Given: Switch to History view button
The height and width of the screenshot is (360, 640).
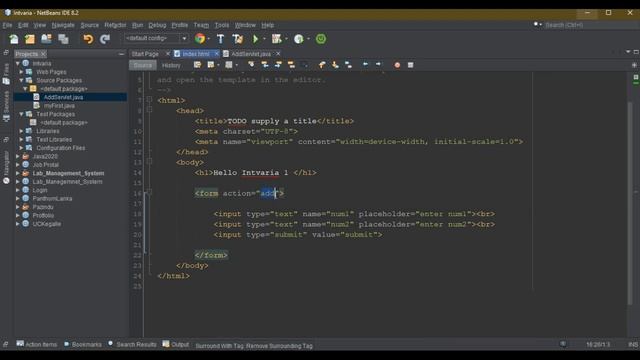Looking at the screenshot, I should click(x=171, y=65).
